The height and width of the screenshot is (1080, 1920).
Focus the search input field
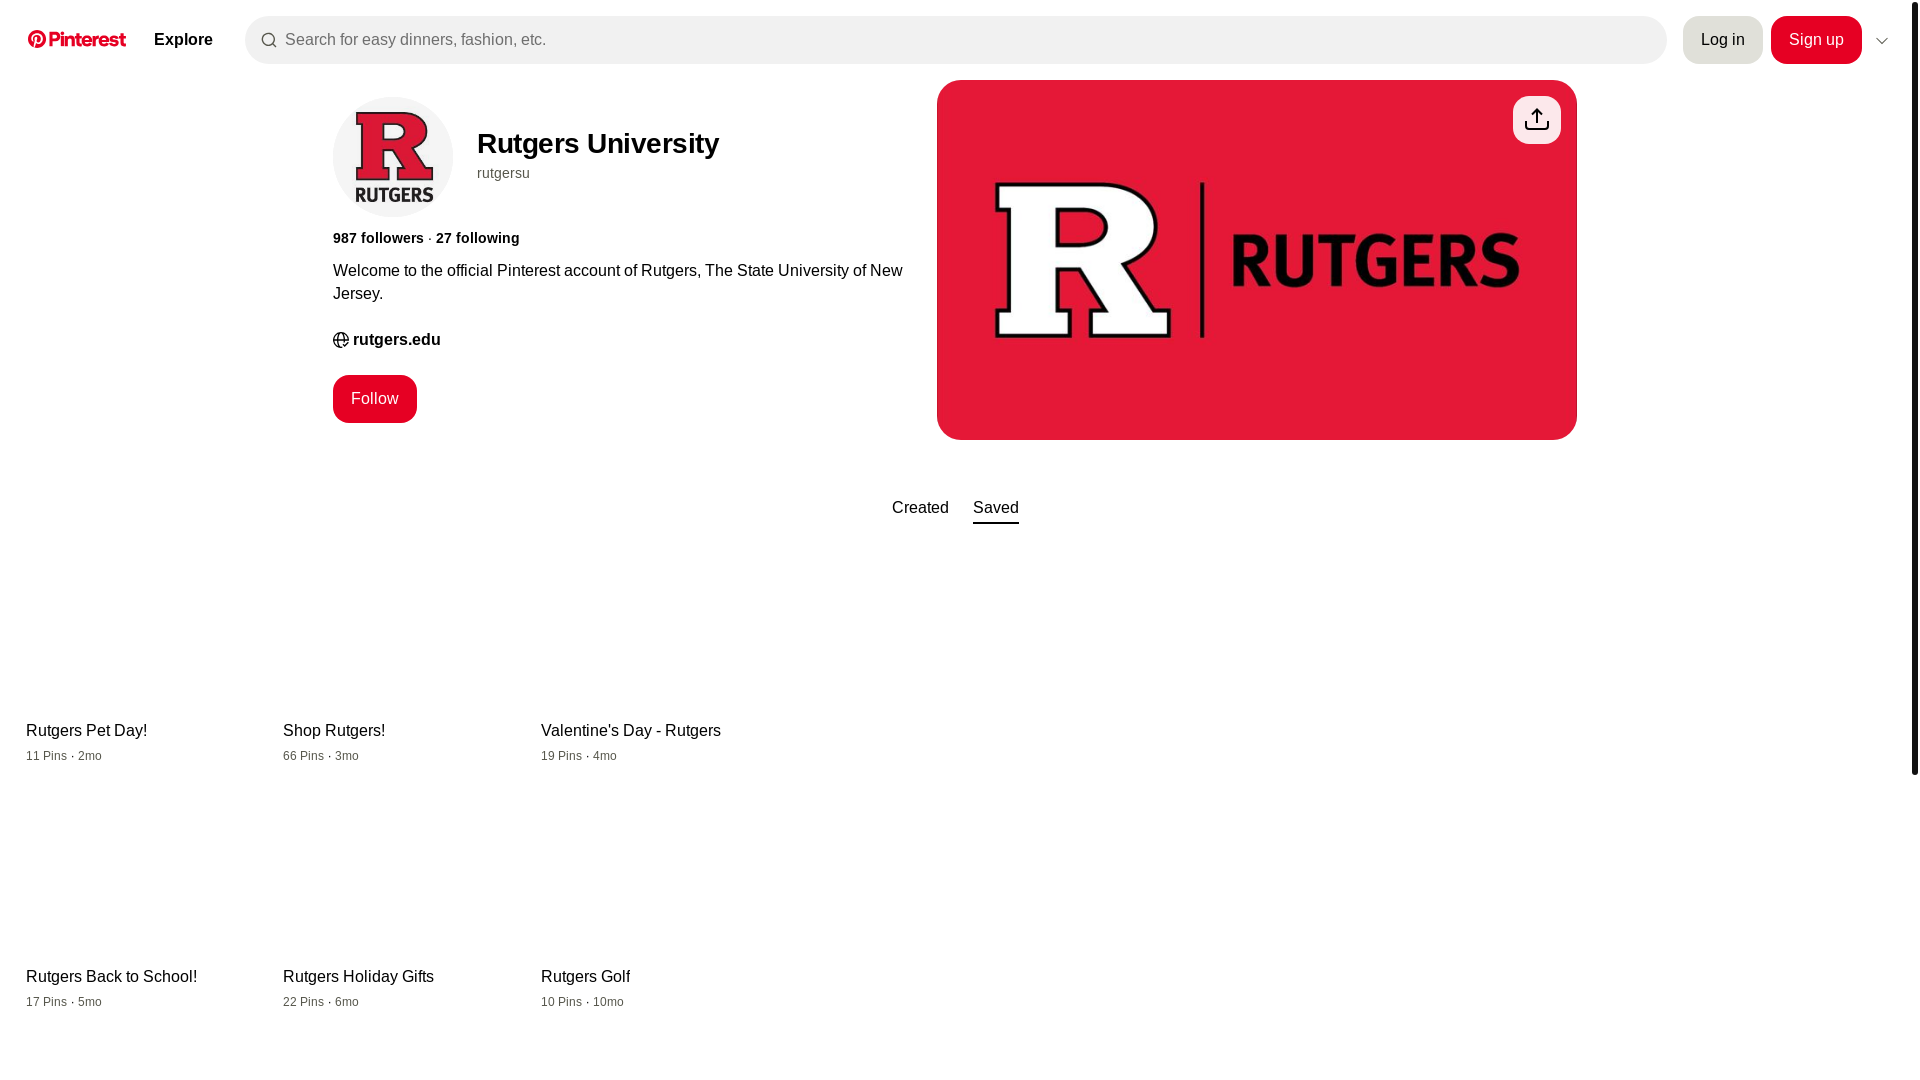point(955,40)
